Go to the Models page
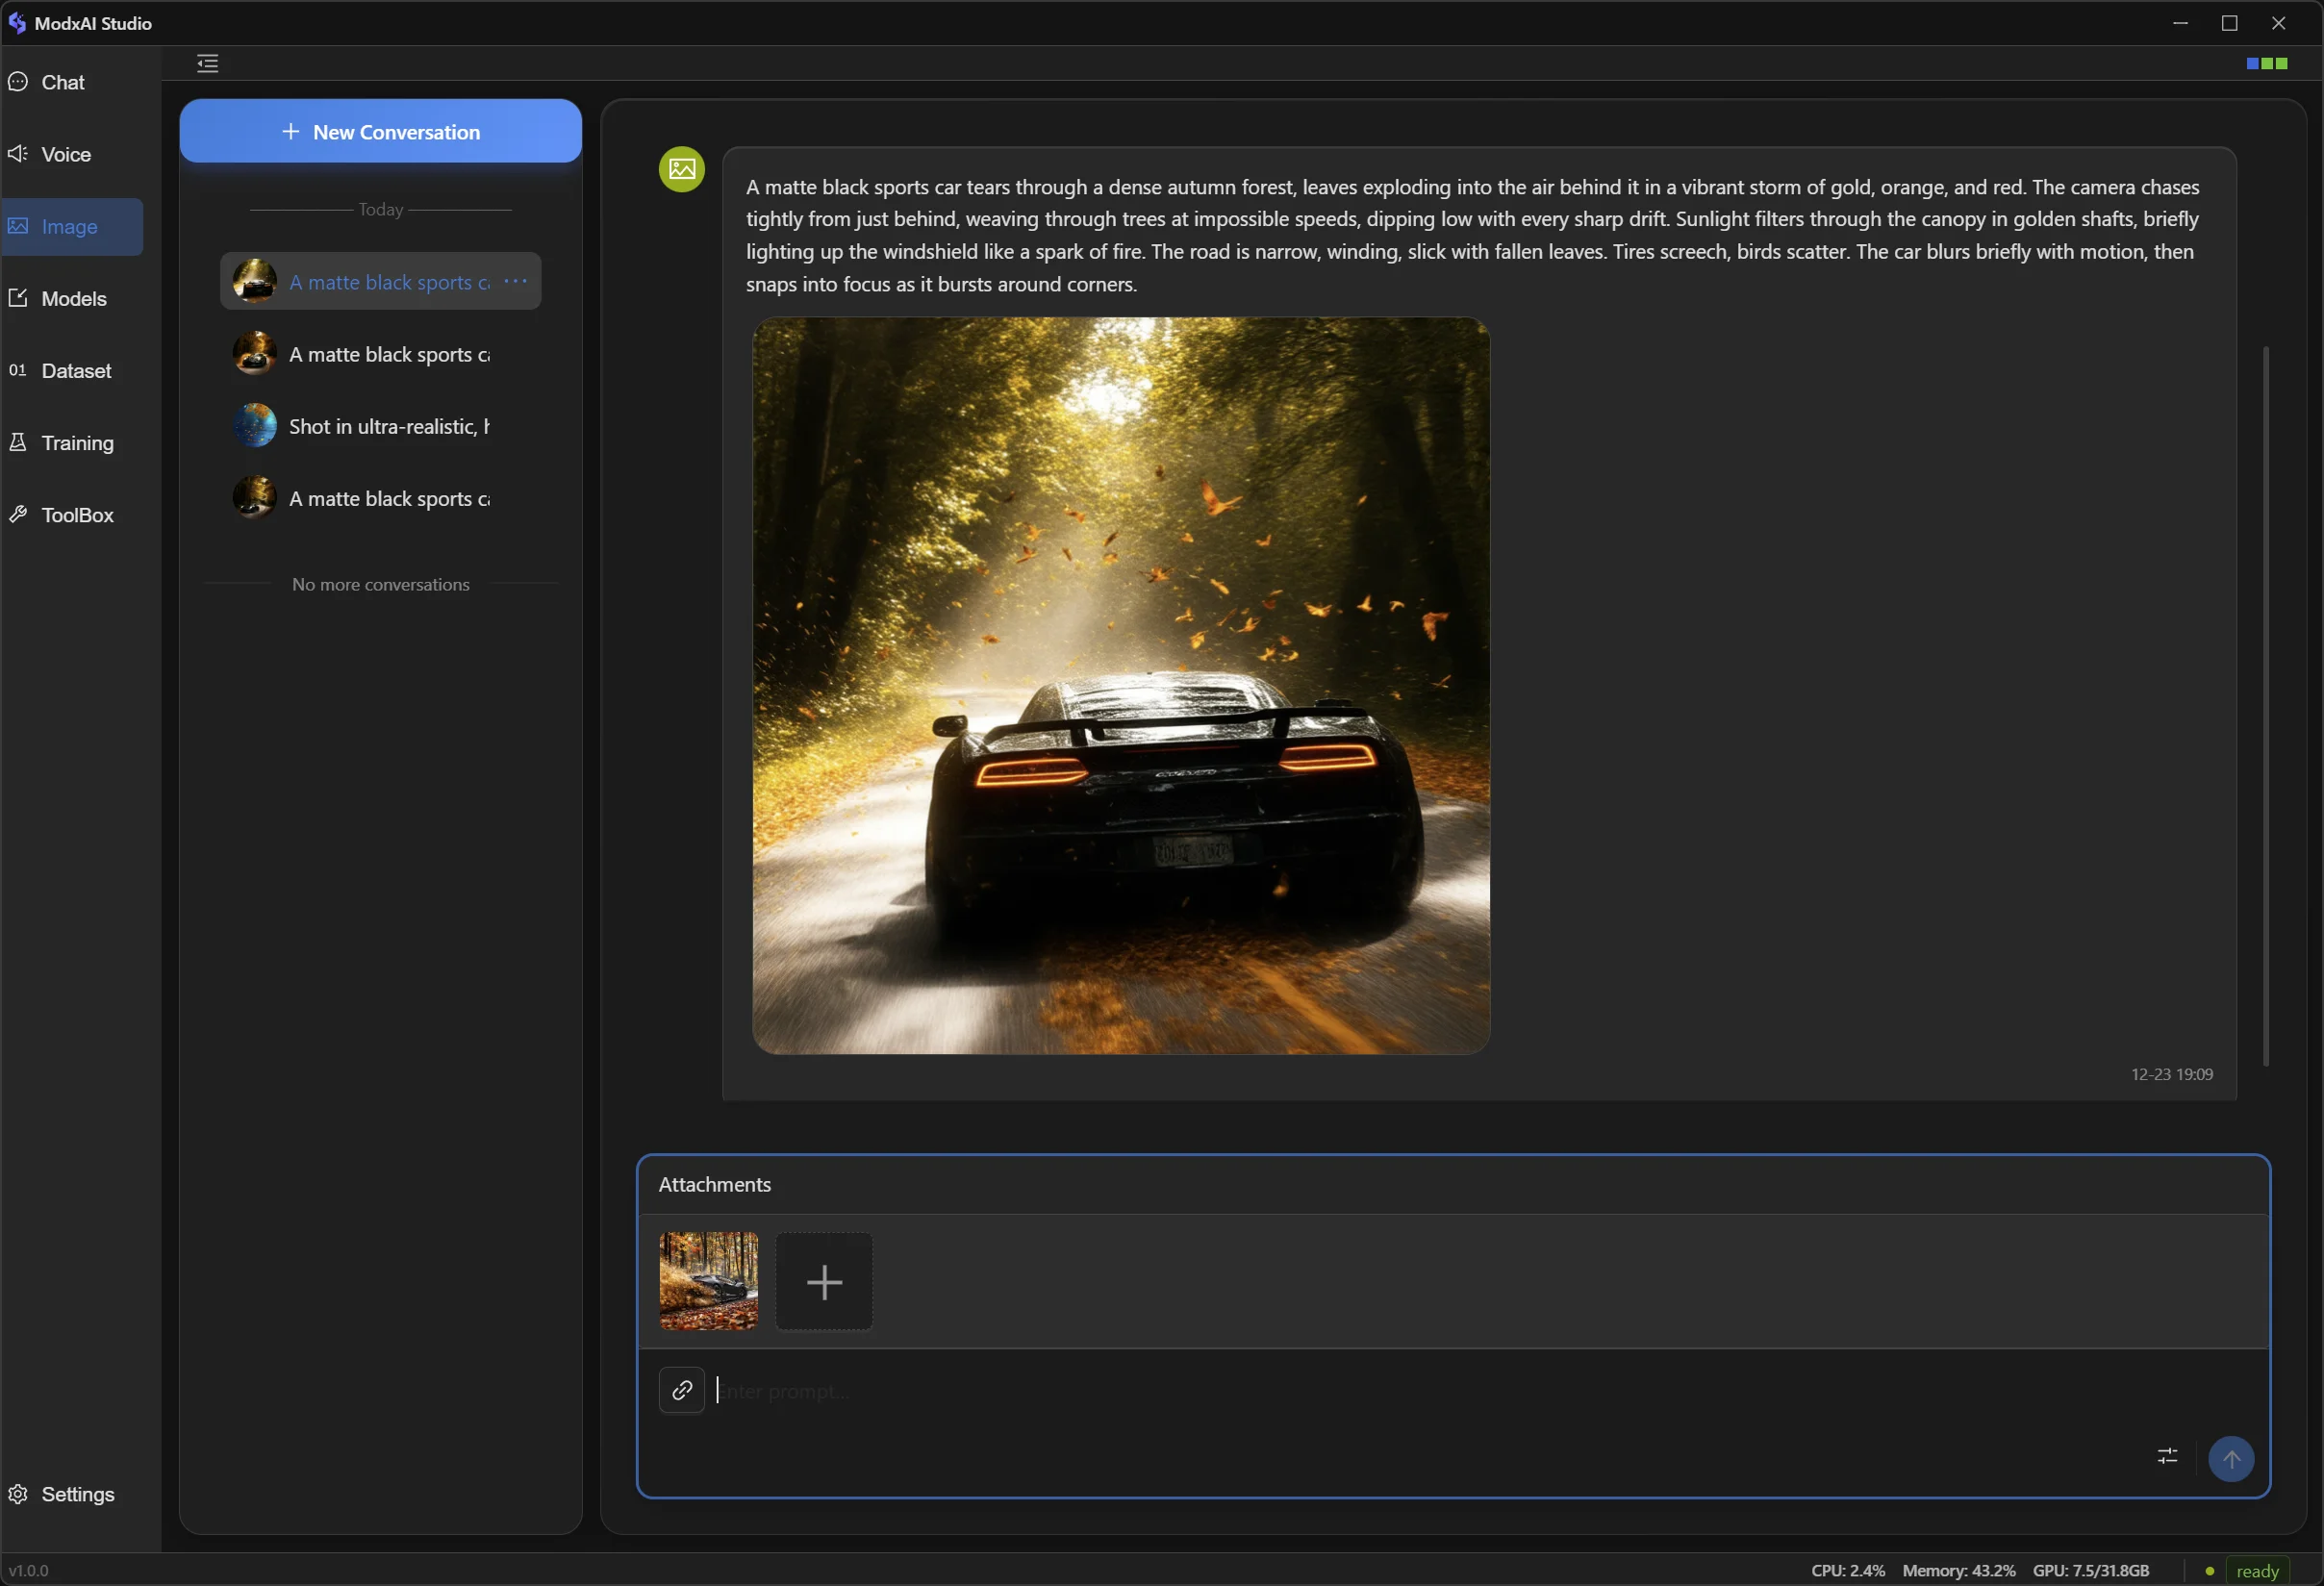 point(73,298)
